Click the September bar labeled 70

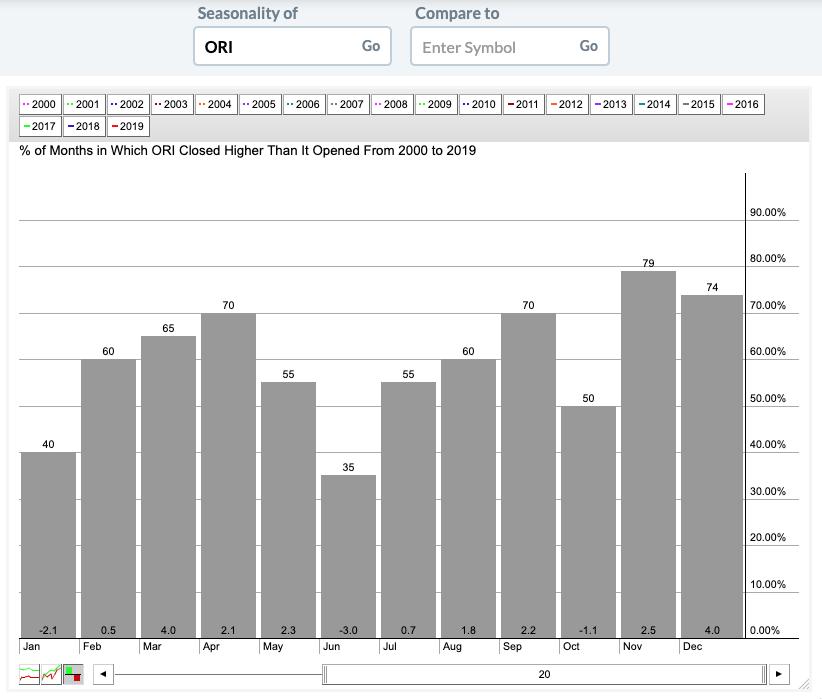pos(528,476)
